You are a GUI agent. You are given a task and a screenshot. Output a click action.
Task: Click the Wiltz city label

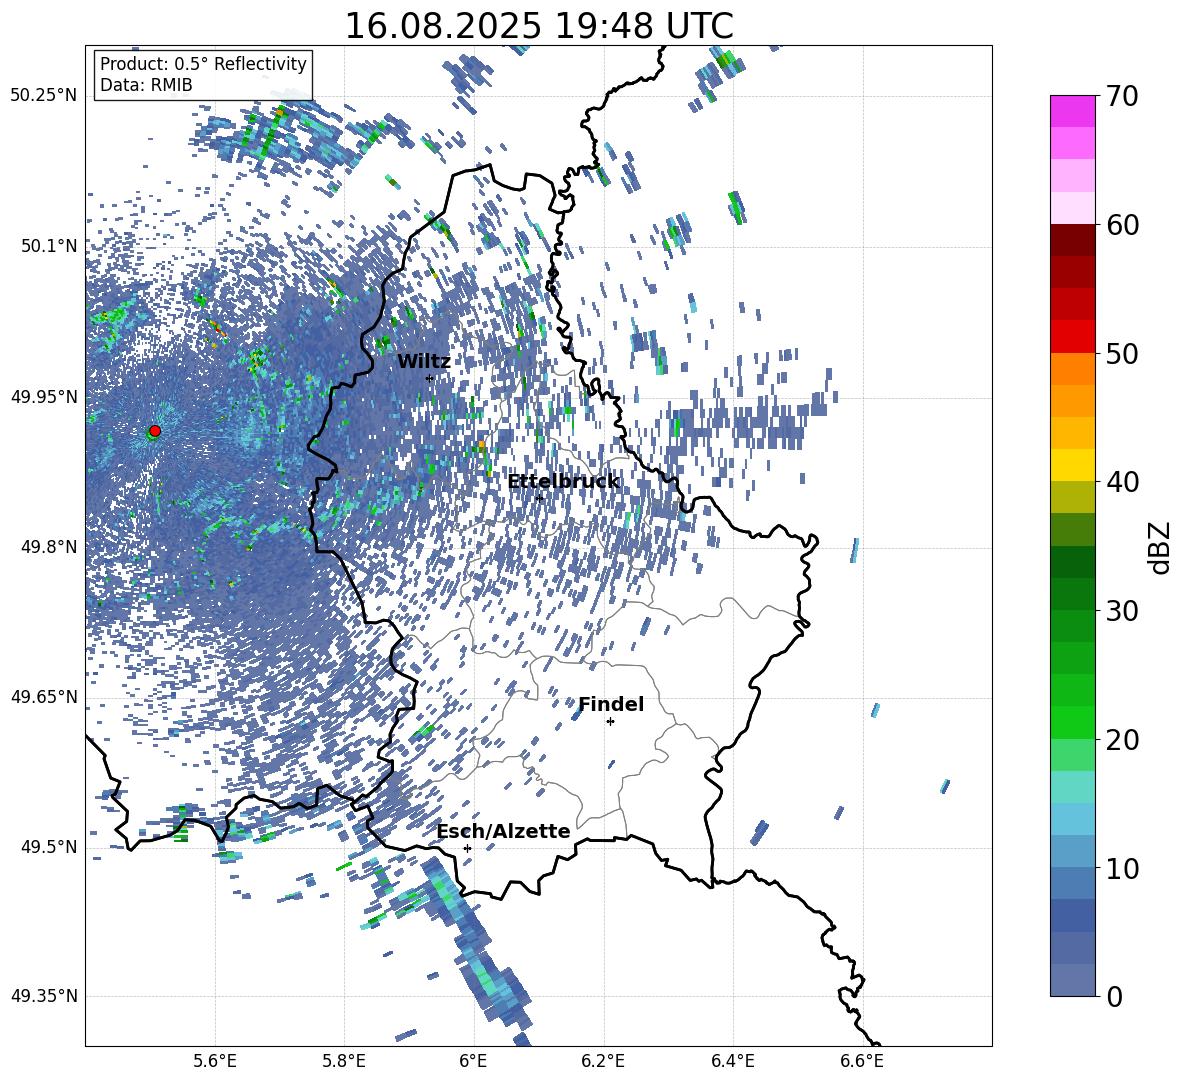(424, 362)
